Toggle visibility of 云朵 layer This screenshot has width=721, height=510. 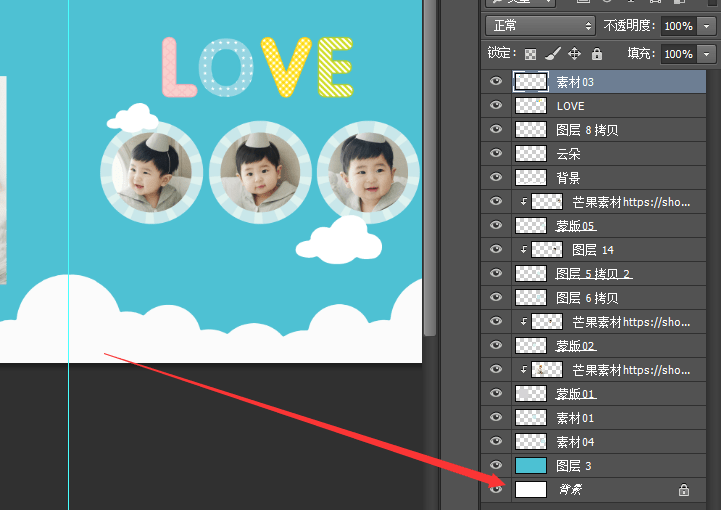point(496,153)
